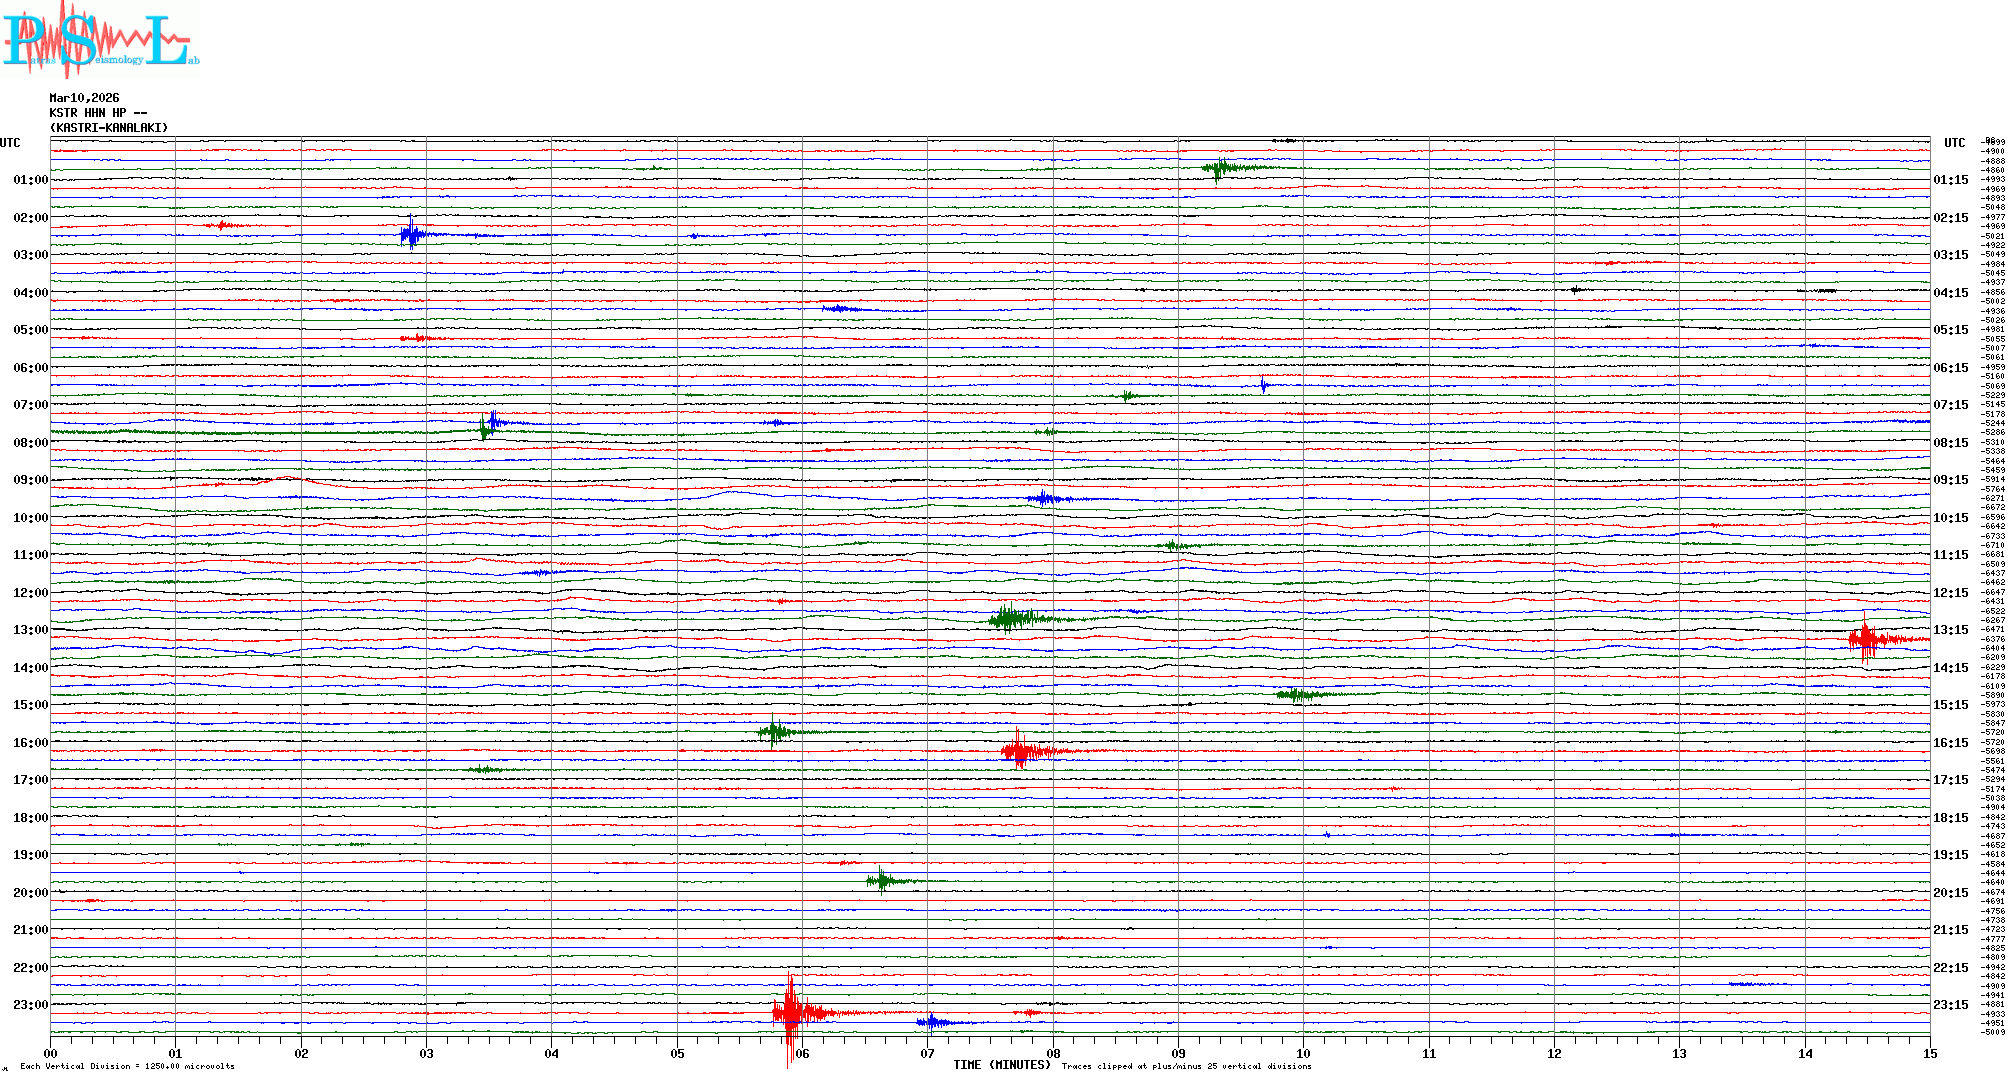Click the Mar10,2026 date text
This screenshot has height=1080, width=2010.
click(84, 98)
